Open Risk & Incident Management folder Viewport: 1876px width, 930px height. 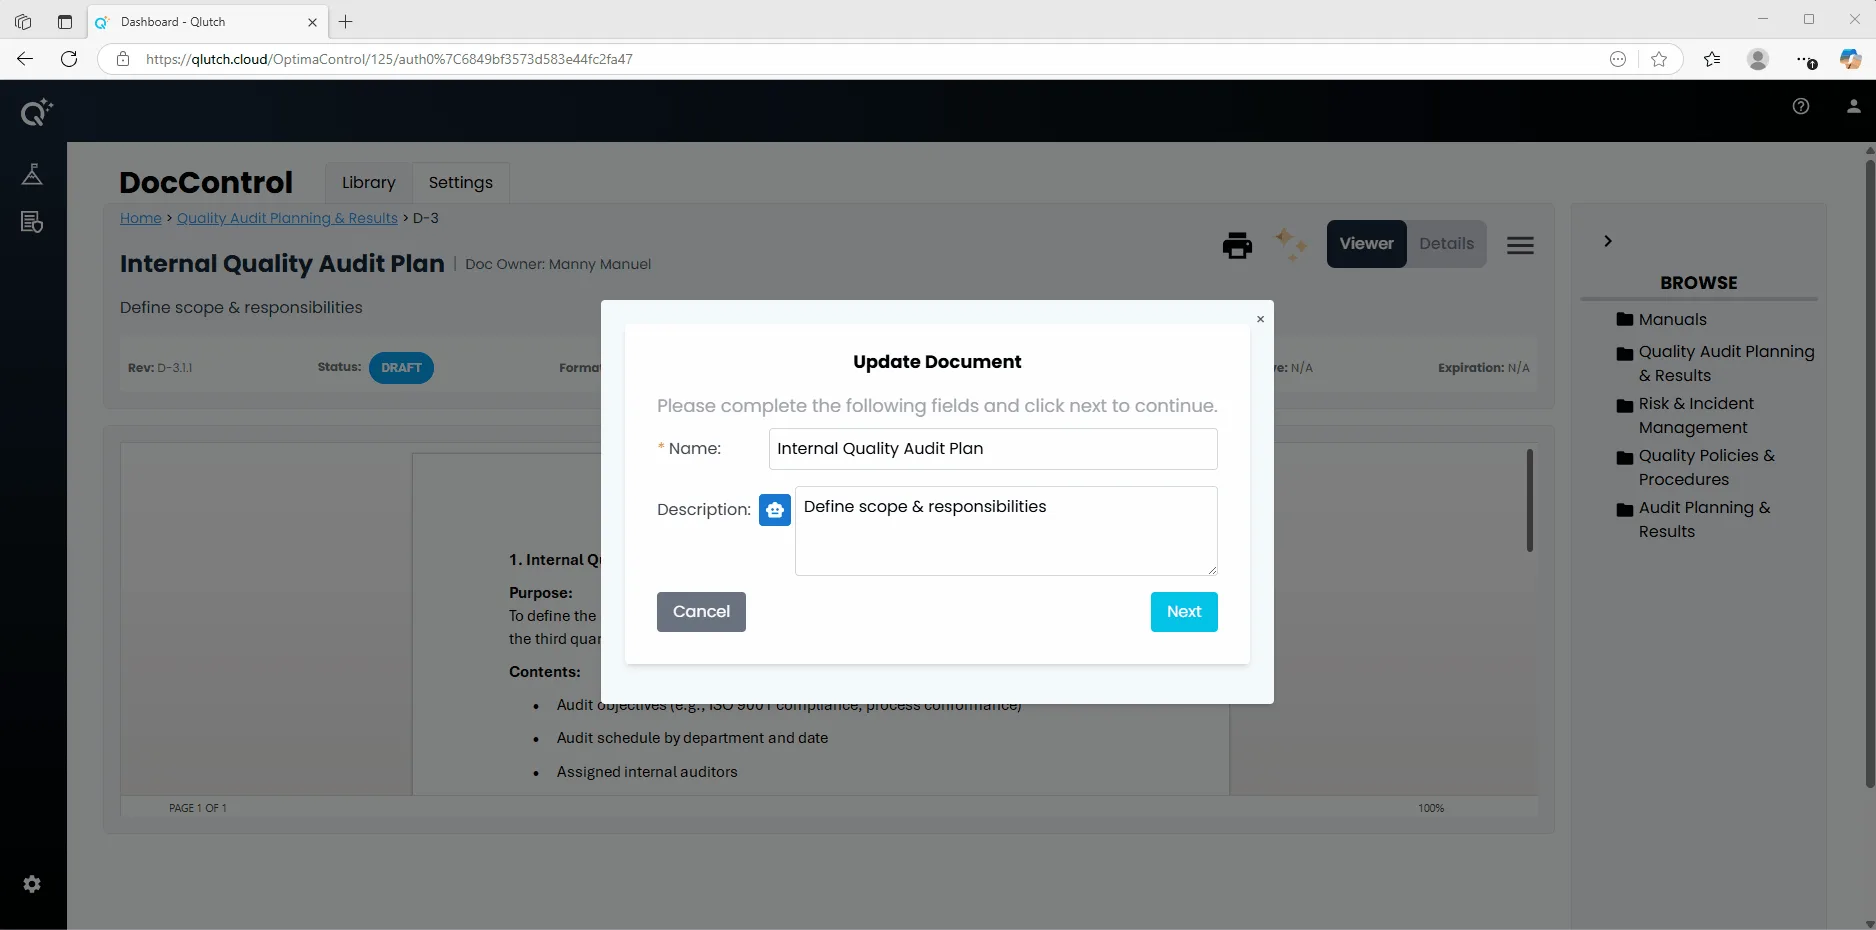click(1686, 416)
